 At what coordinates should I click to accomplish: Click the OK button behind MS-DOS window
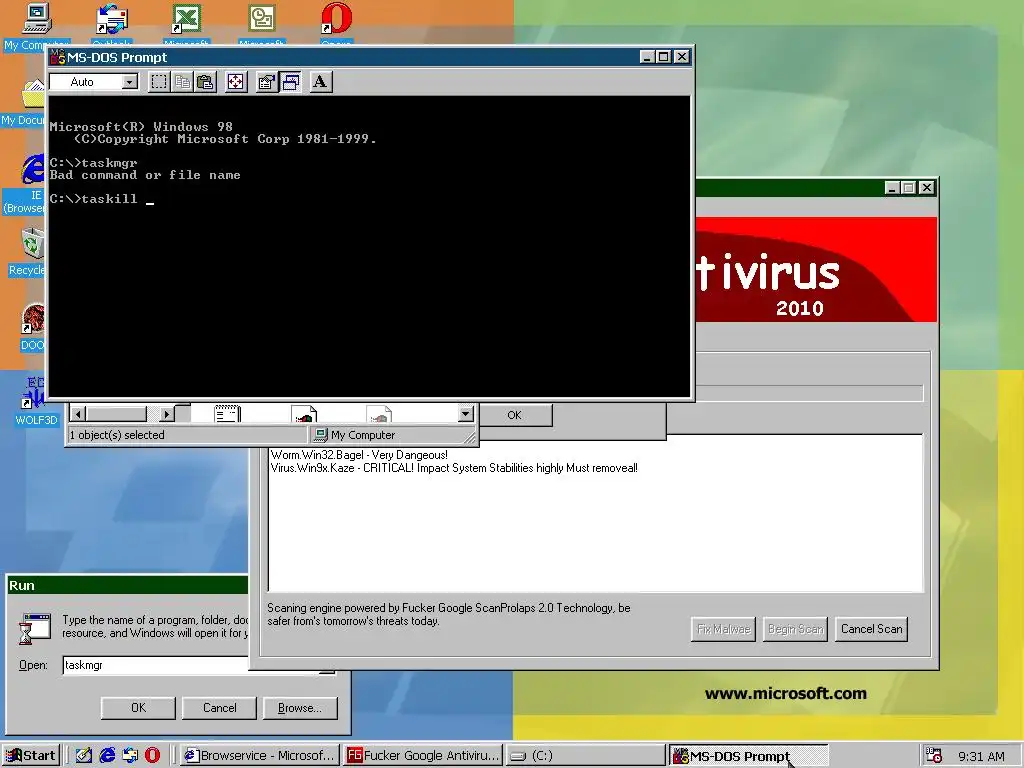(514, 415)
